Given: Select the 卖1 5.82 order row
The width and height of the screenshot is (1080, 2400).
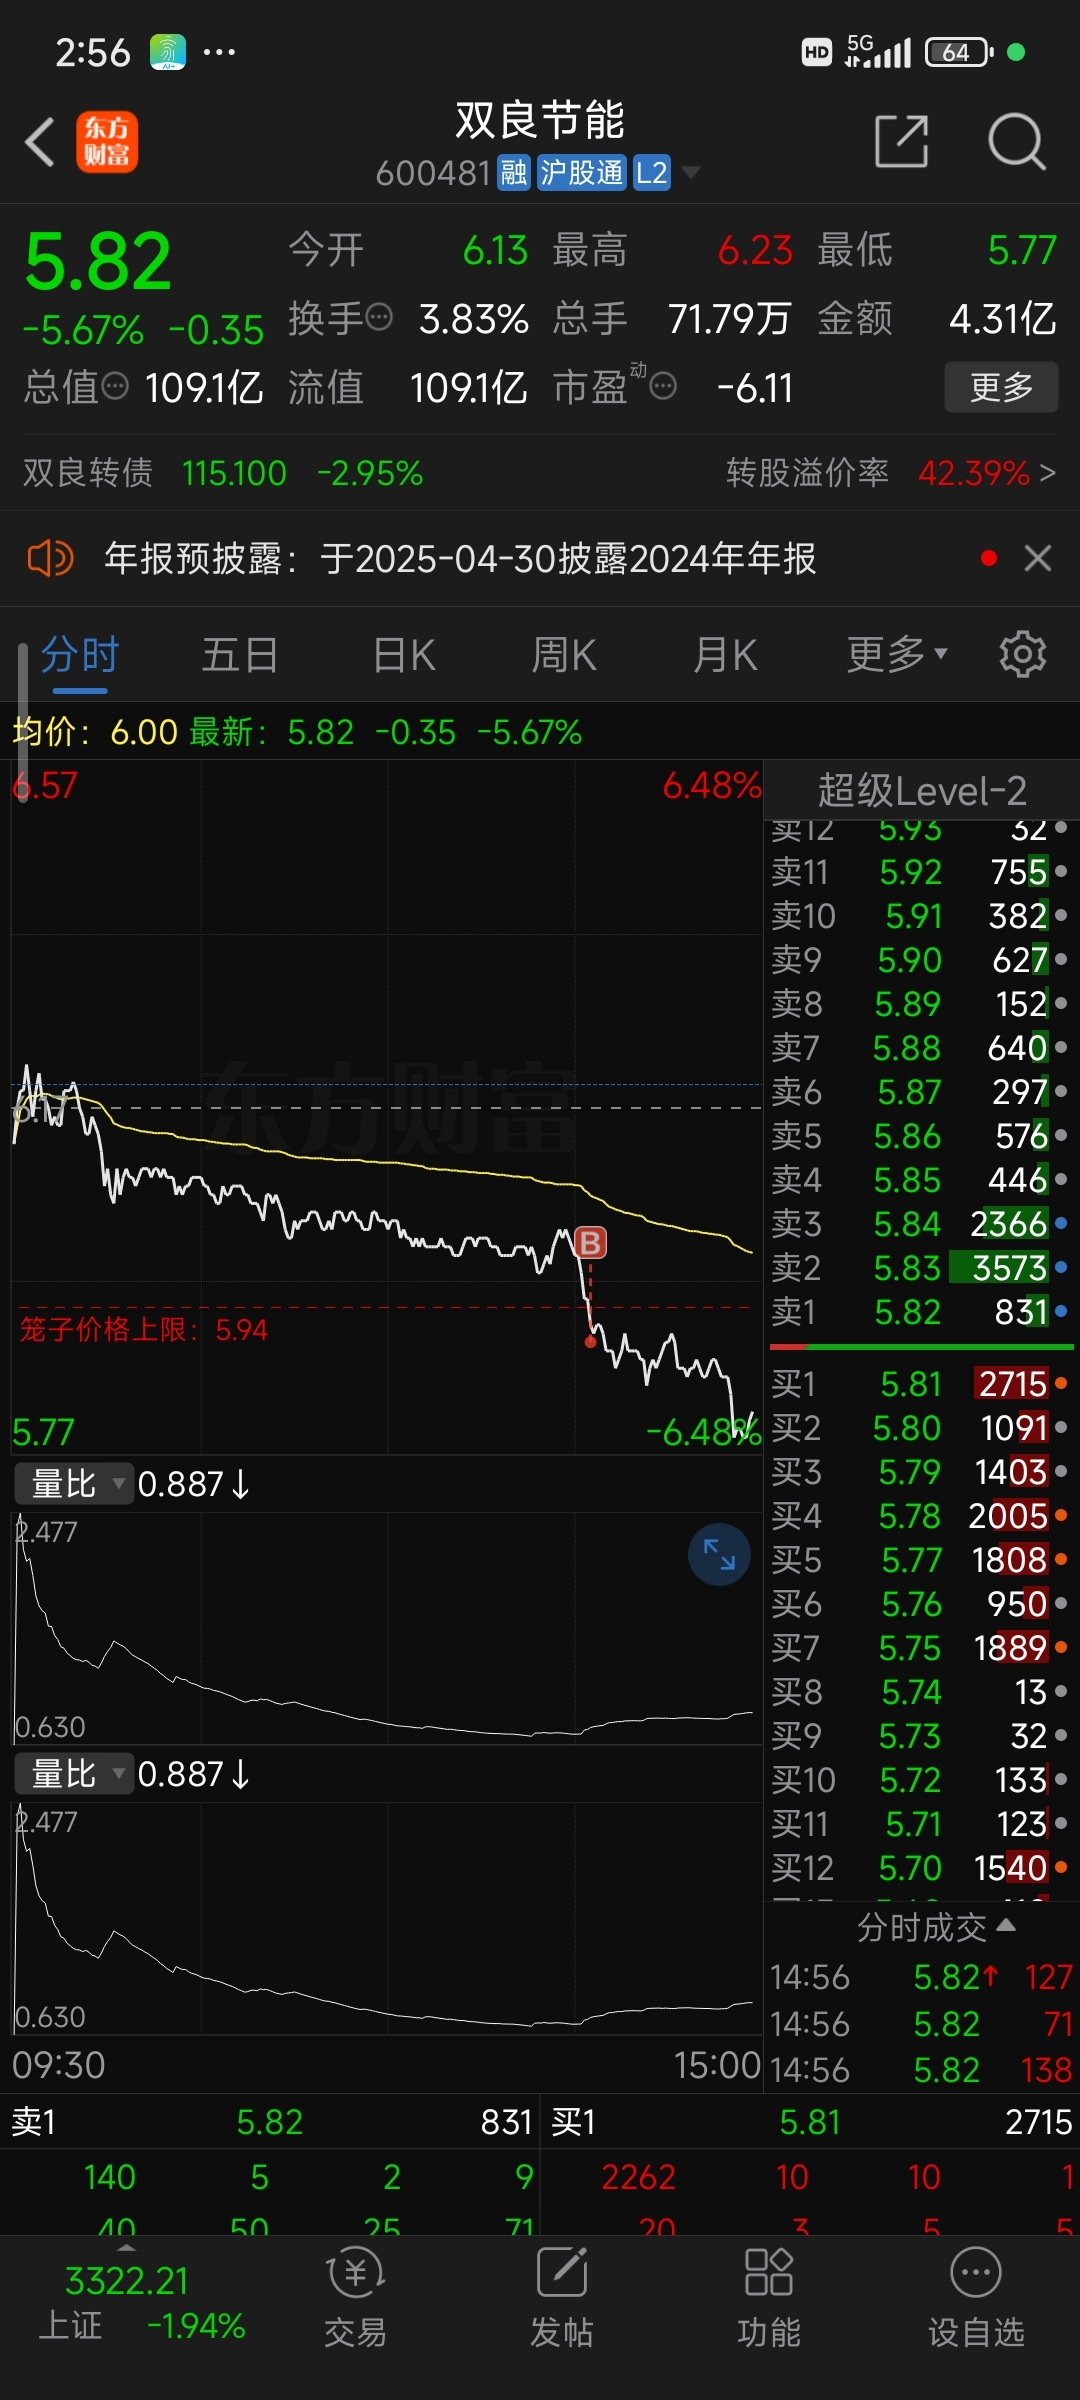Looking at the screenshot, I should (x=921, y=1312).
